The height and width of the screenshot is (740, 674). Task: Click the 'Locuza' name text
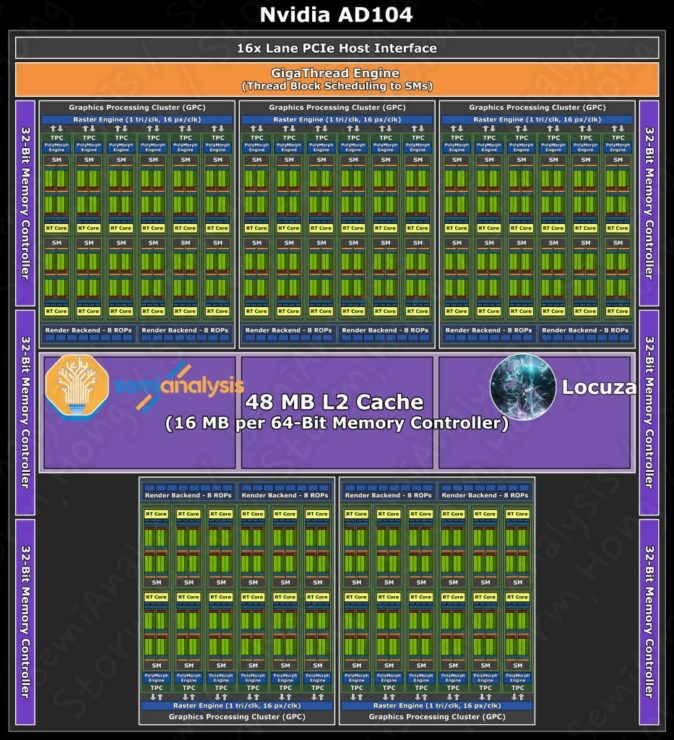[599, 387]
